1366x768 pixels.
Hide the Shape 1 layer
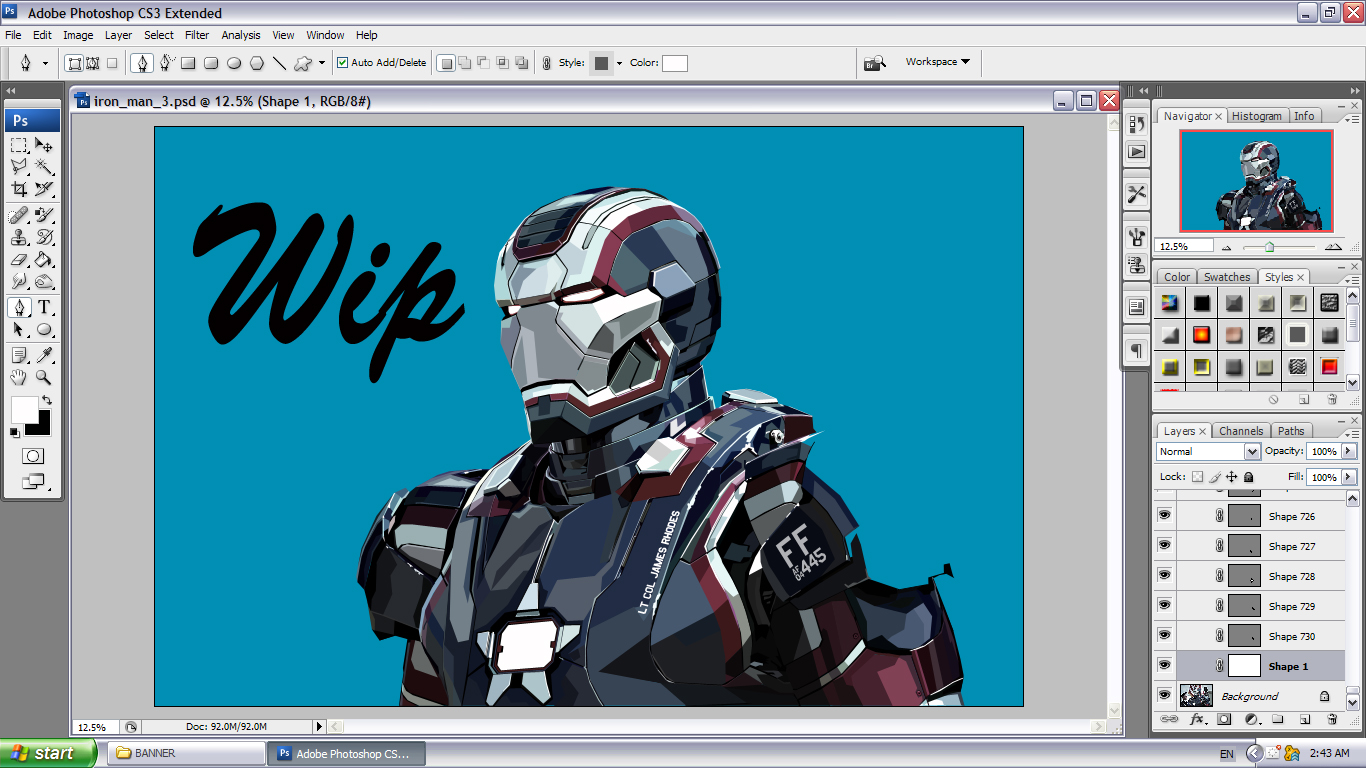[1164, 666]
